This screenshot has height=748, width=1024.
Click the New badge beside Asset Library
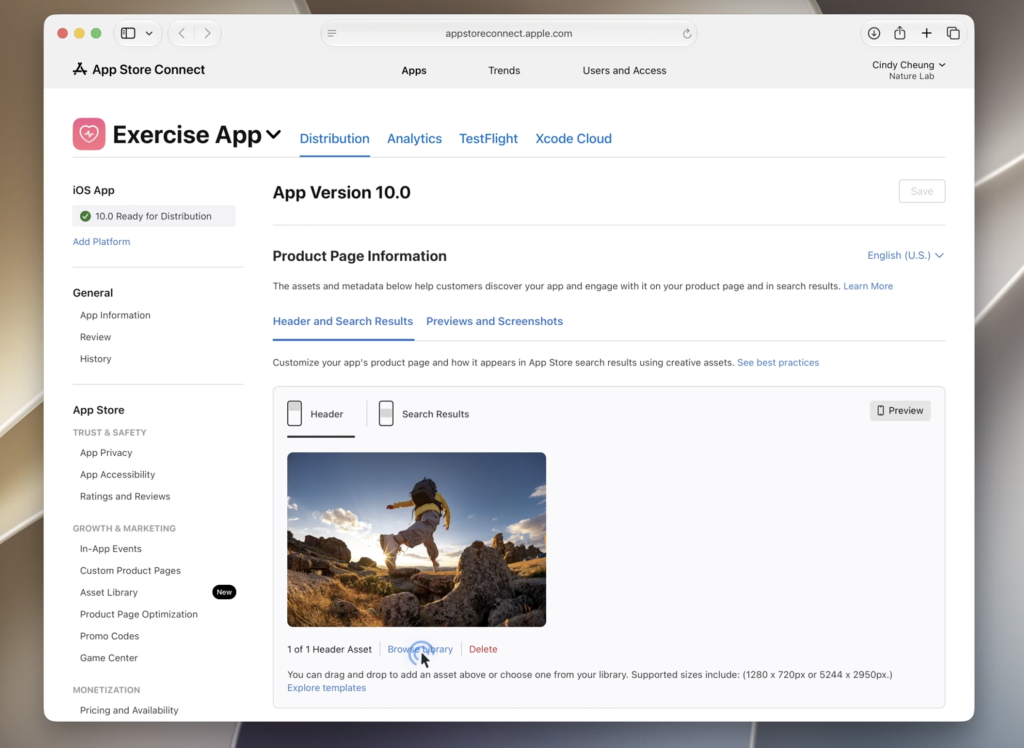224,592
